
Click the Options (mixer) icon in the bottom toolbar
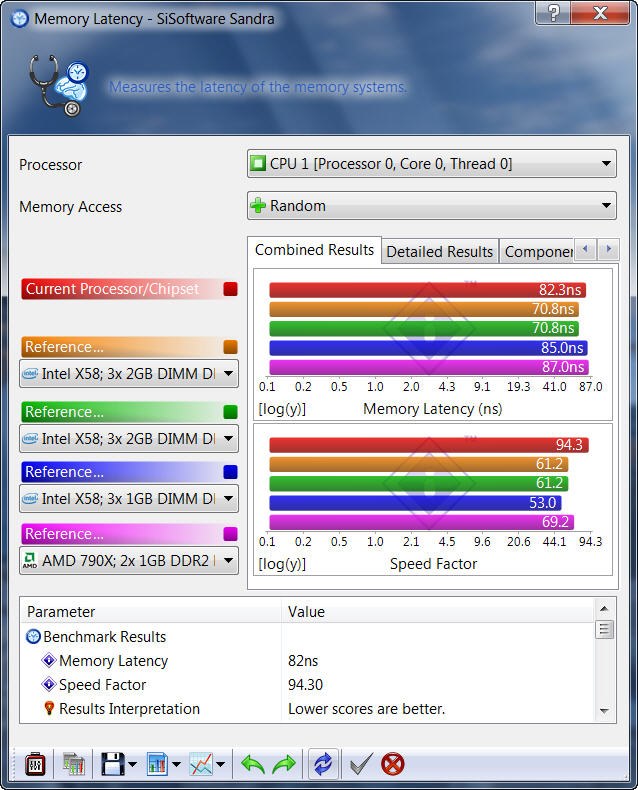[35, 764]
